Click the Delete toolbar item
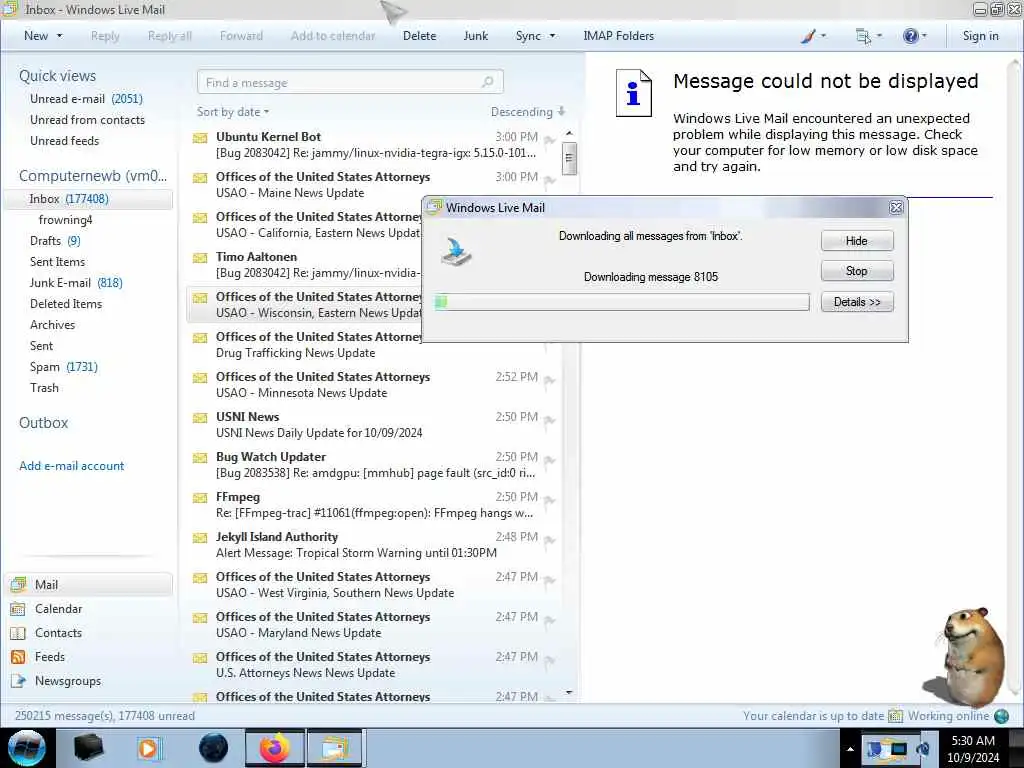The height and width of the screenshot is (768, 1024). pos(419,36)
